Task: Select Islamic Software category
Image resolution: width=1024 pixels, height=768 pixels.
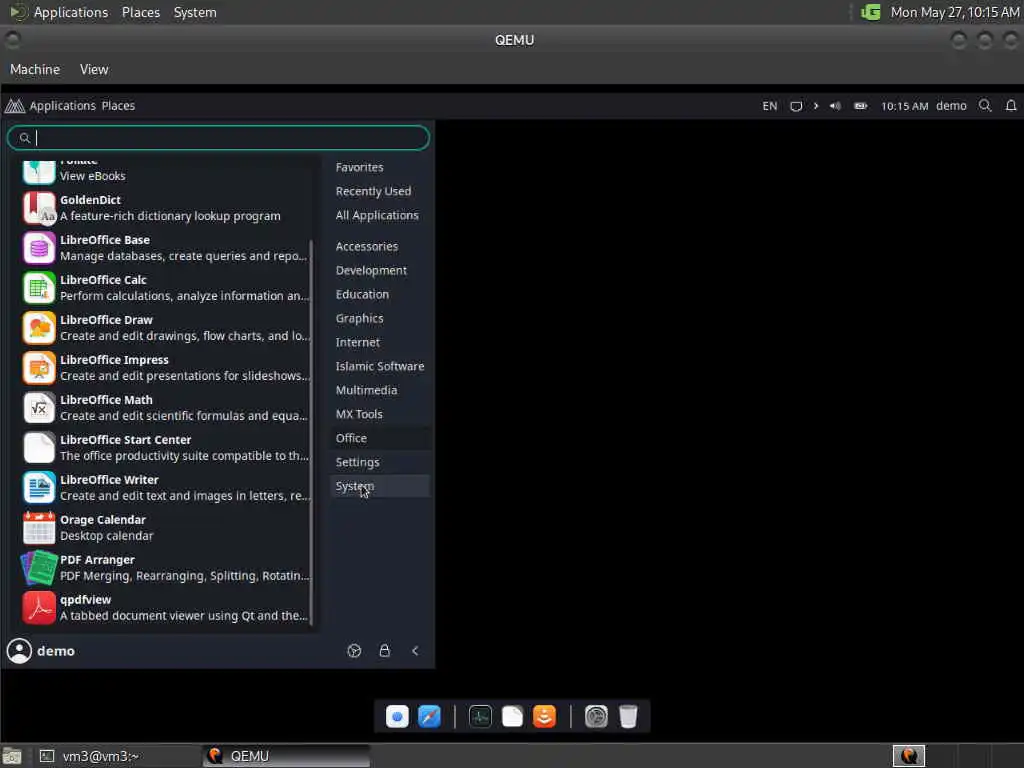Action: [379, 366]
